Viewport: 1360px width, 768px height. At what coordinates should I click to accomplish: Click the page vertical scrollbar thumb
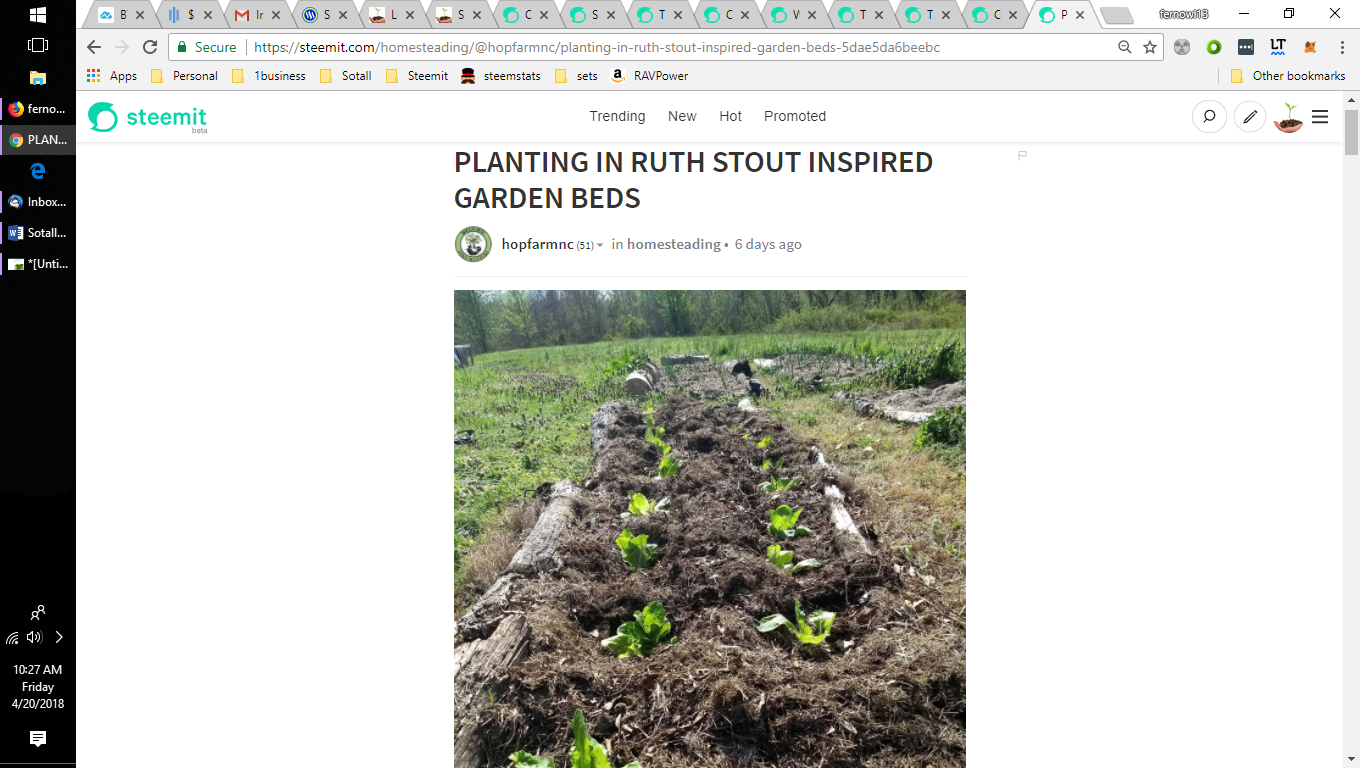click(1351, 131)
